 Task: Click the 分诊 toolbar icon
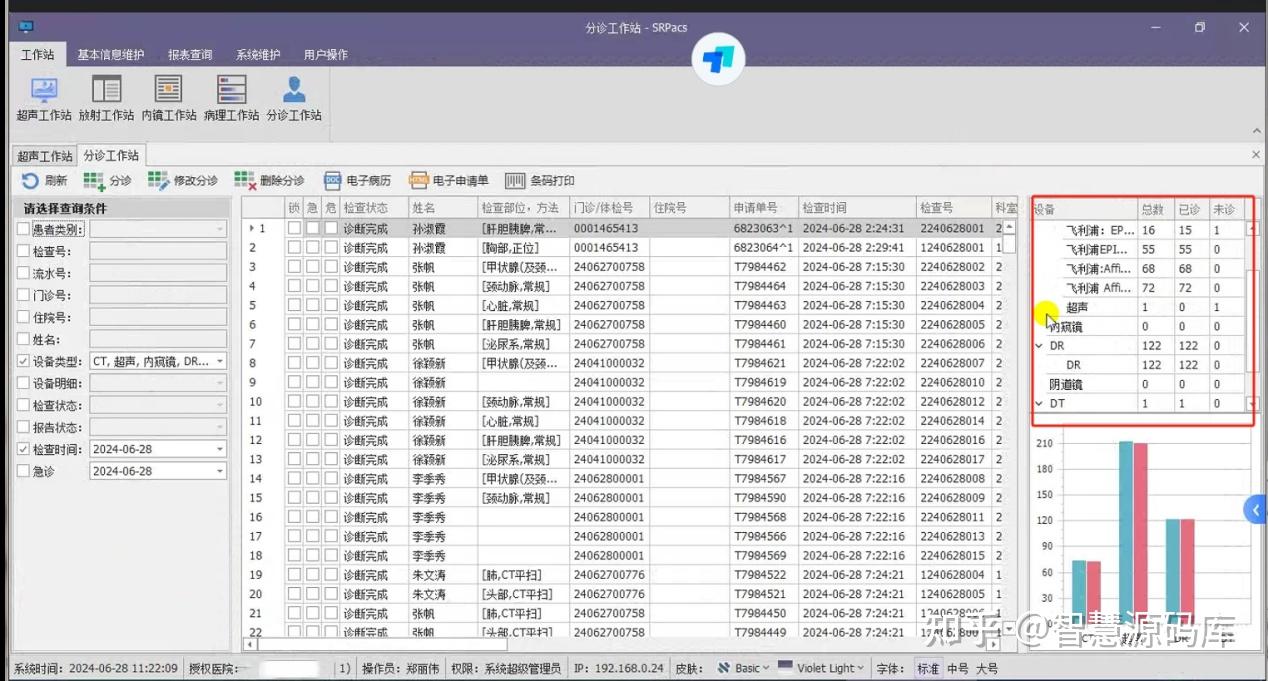94,181
